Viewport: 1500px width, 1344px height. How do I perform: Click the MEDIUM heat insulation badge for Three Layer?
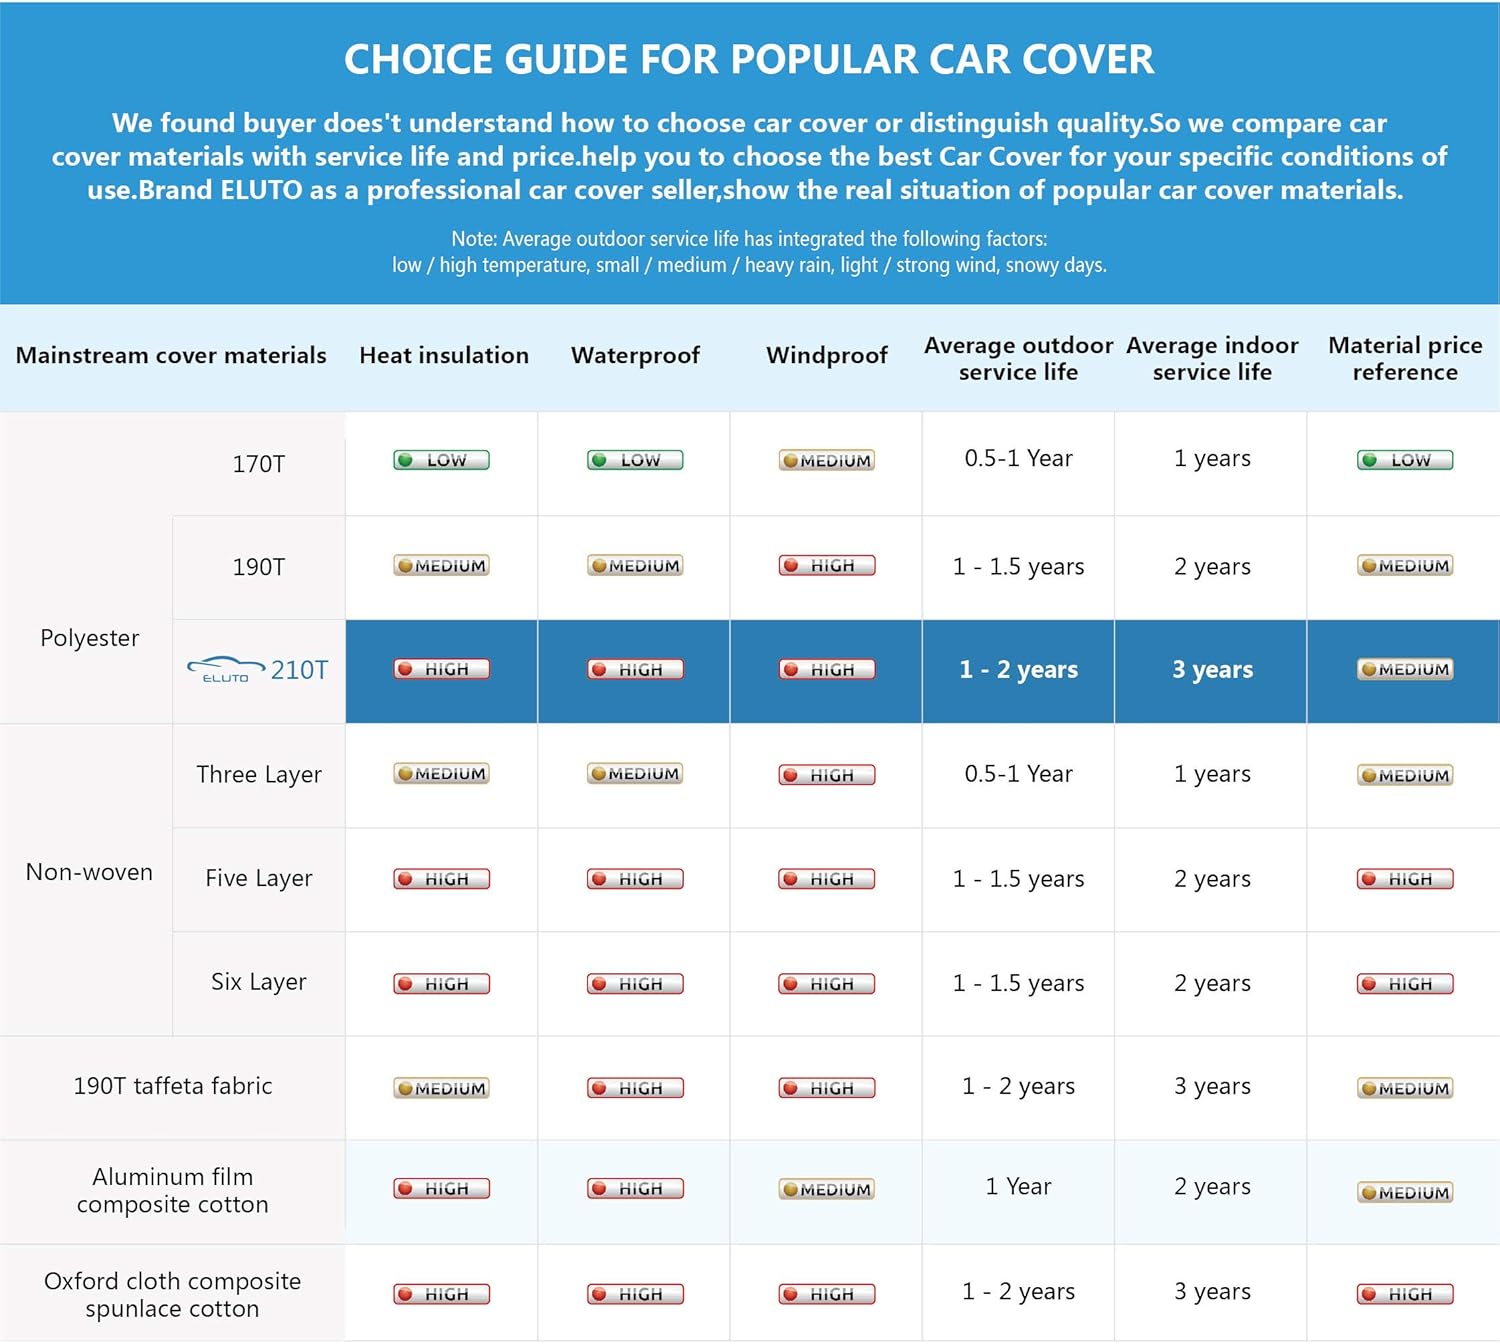(441, 774)
